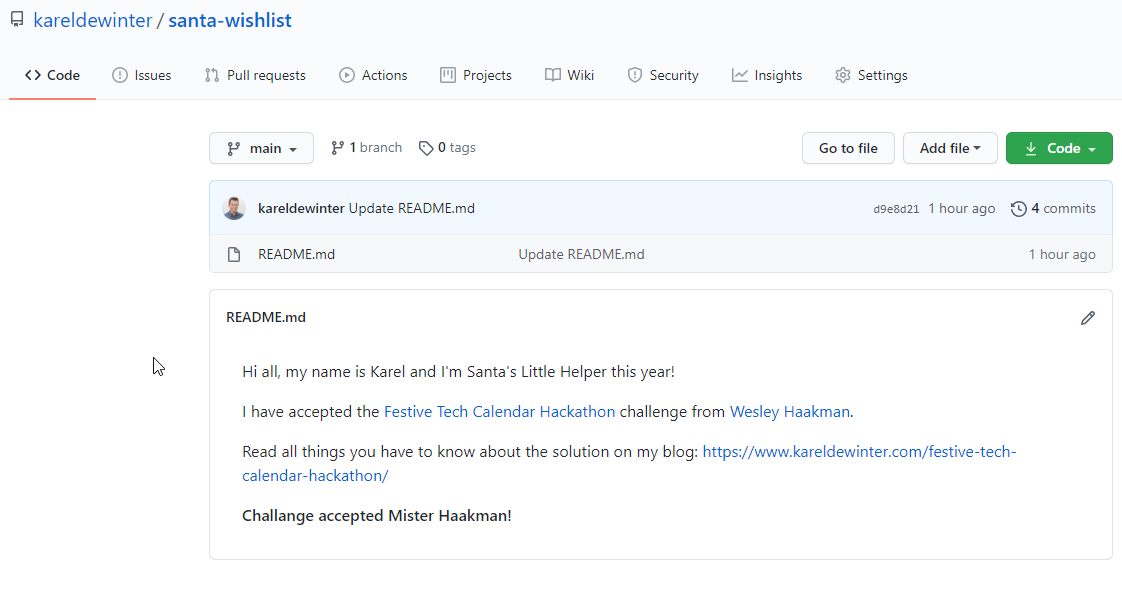
Task: Click the Go to file button
Action: (x=848, y=148)
